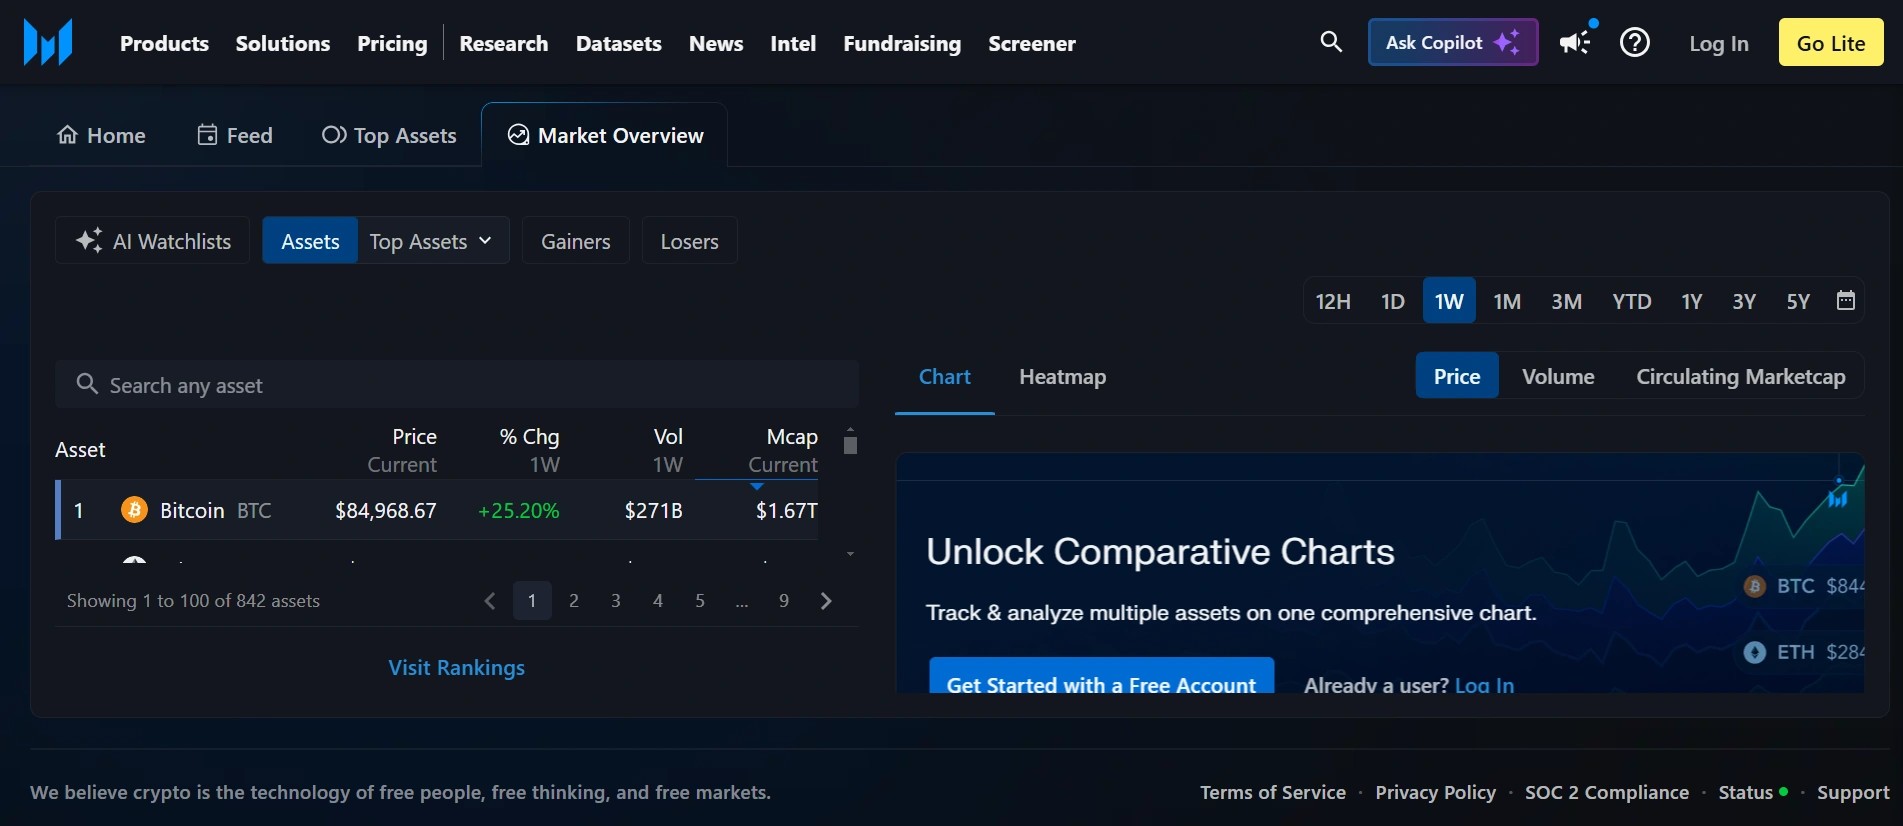Go to next page arrow in pagination
This screenshot has height=826, width=1903.
(826, 601)
